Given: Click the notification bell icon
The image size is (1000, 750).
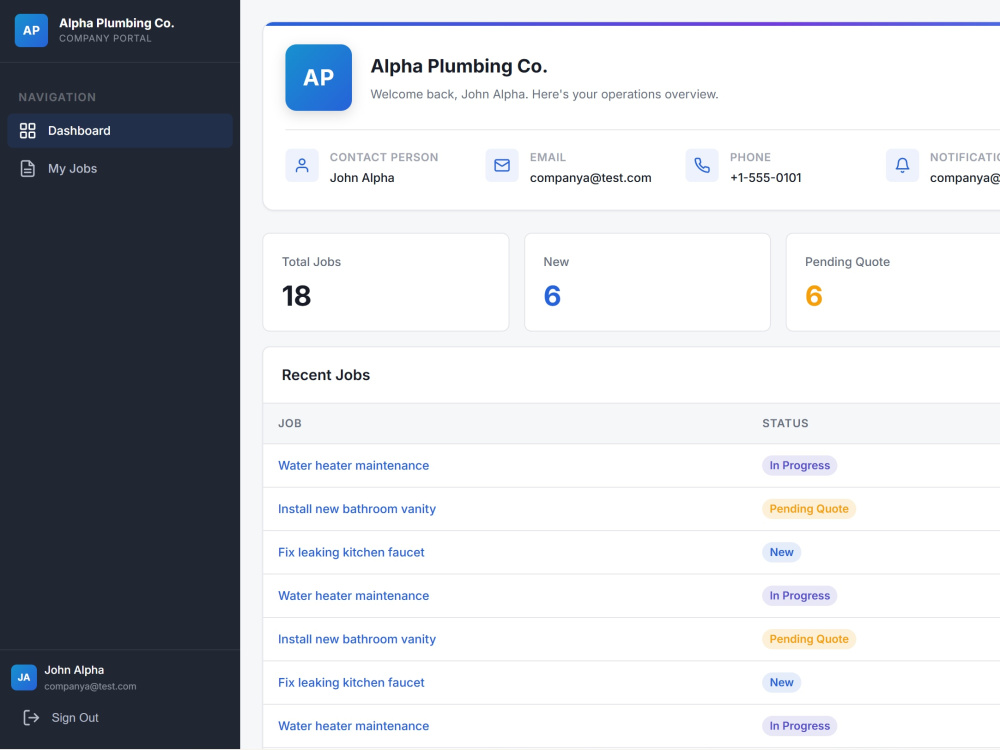Looking at the screenshot, I should click(x=902, y=165).
